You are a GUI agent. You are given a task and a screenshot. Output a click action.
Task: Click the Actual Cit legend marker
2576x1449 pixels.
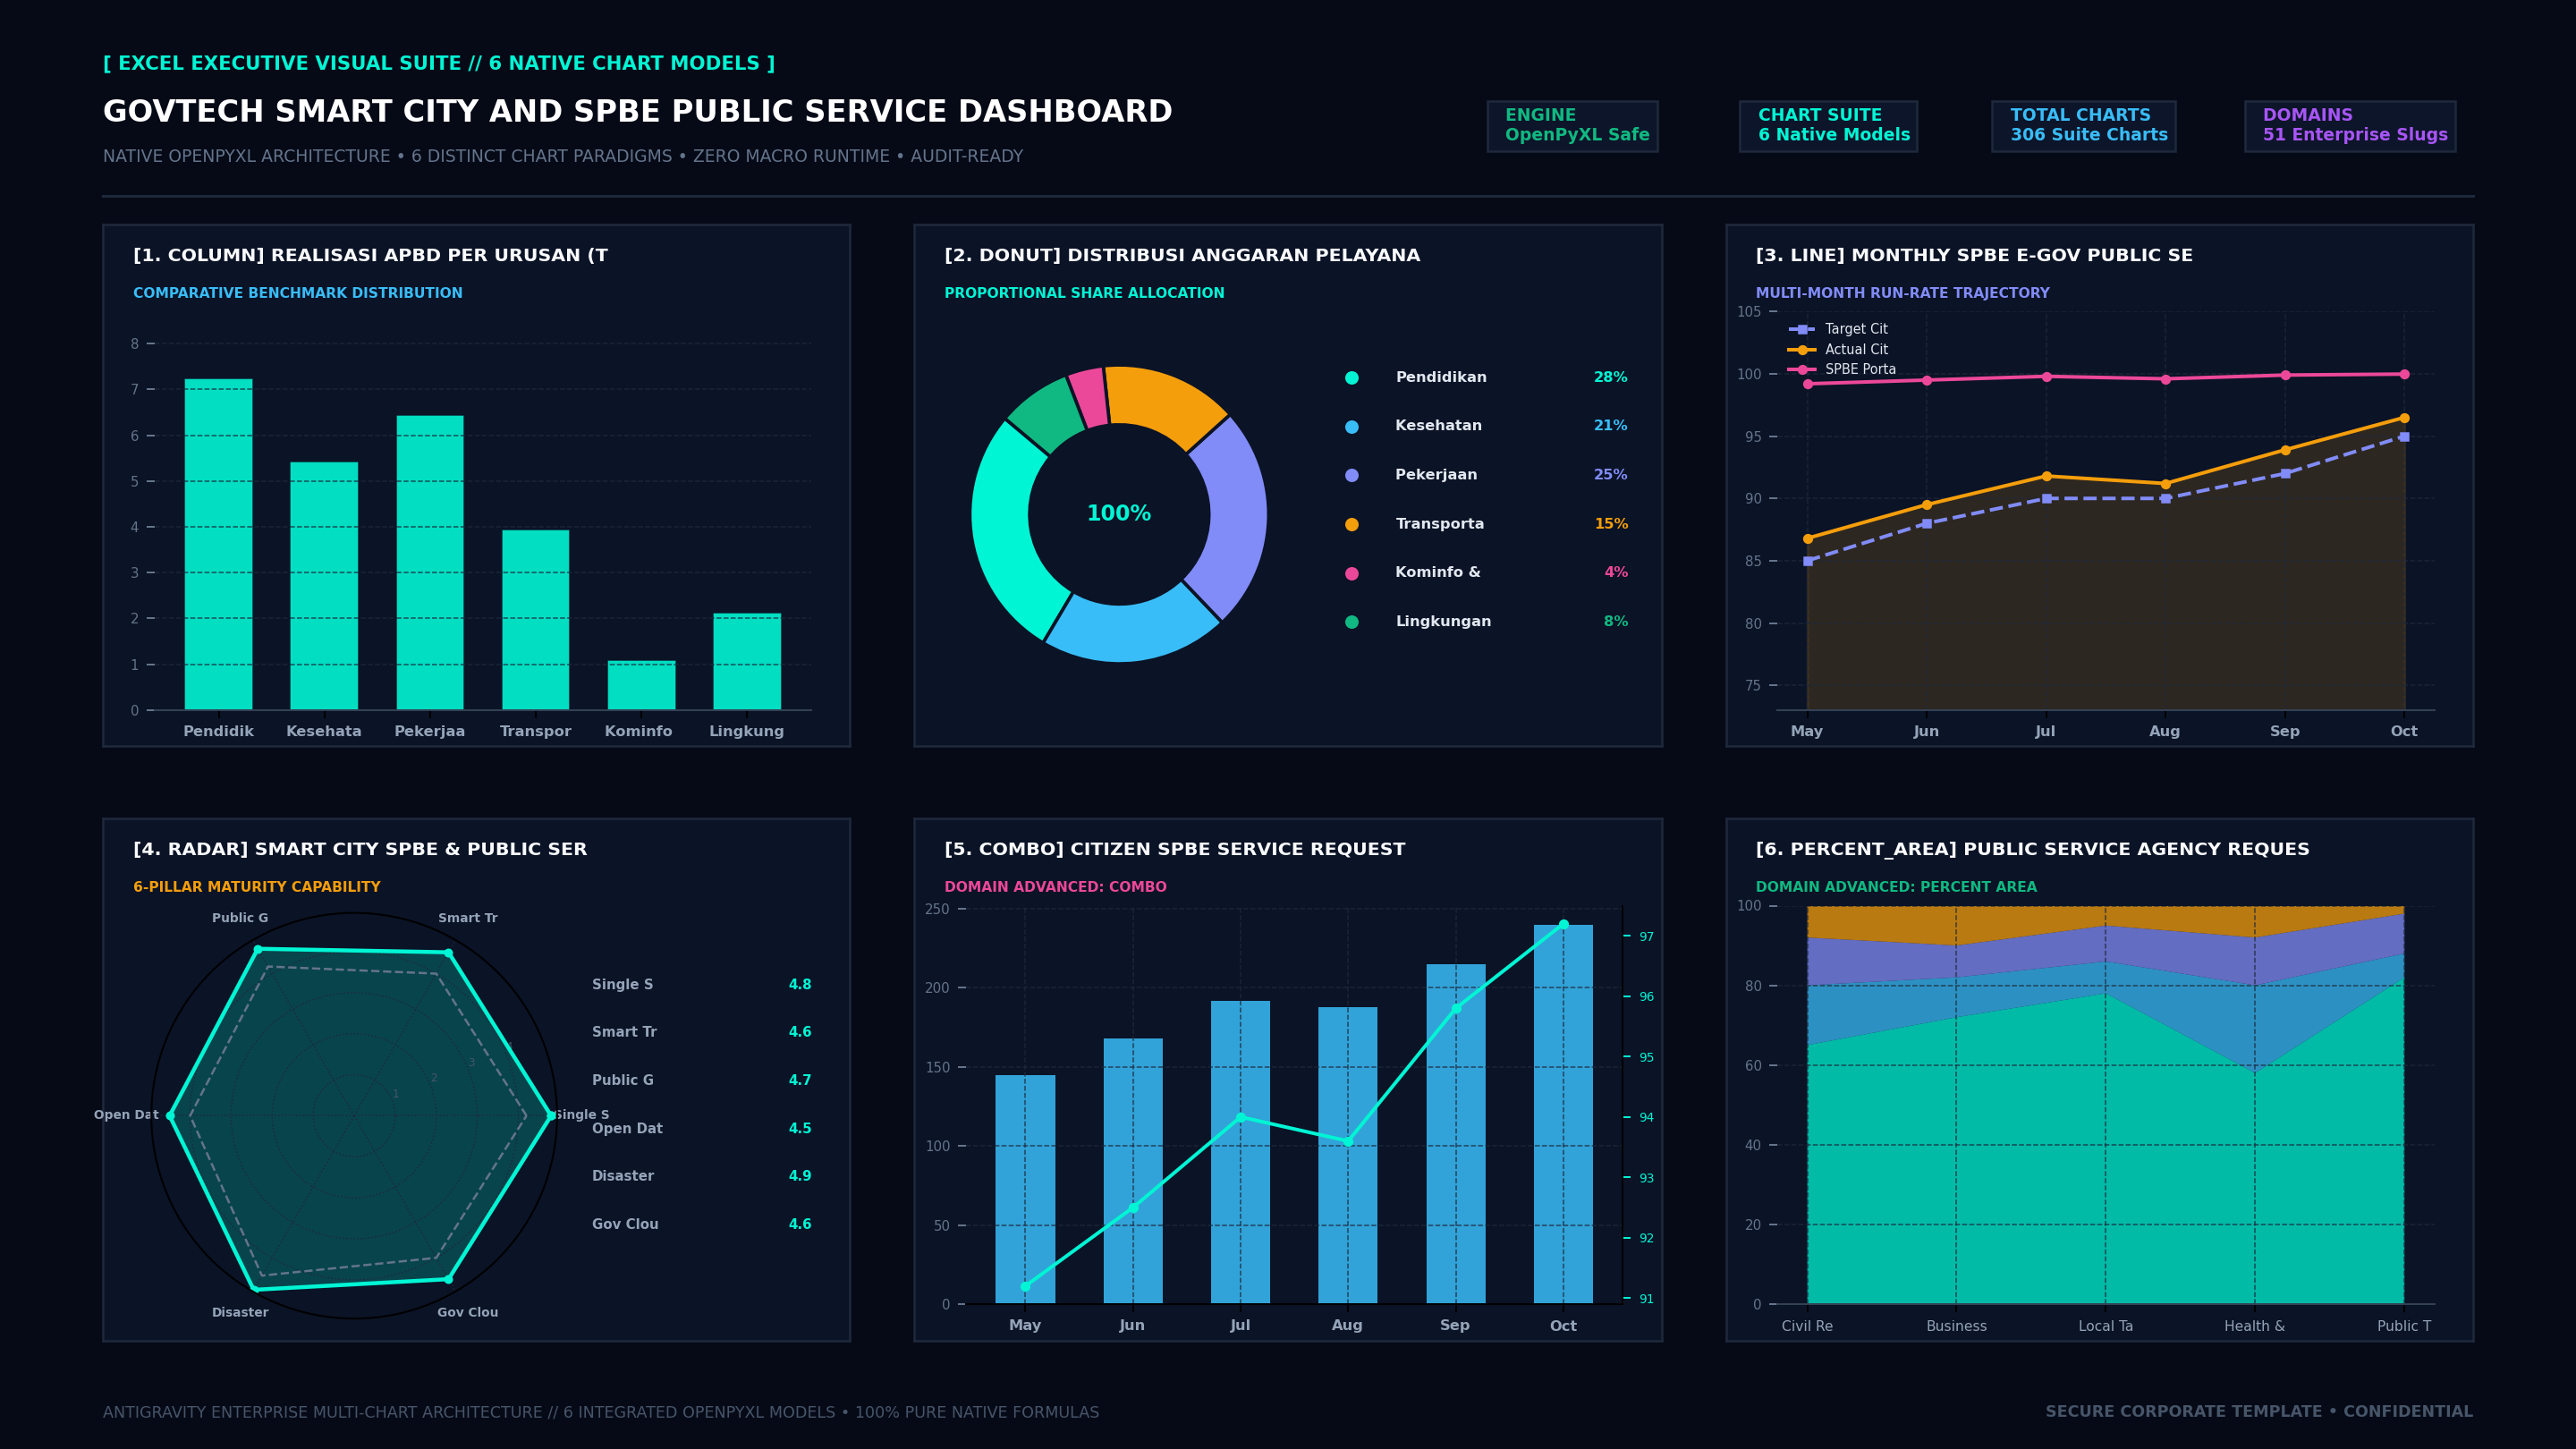tap(1801, 350)
